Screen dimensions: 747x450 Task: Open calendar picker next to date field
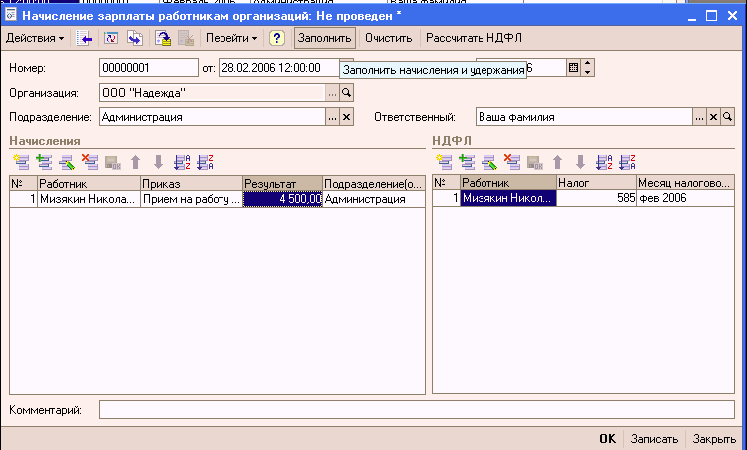pyautogui.click(x=573, y=68)
